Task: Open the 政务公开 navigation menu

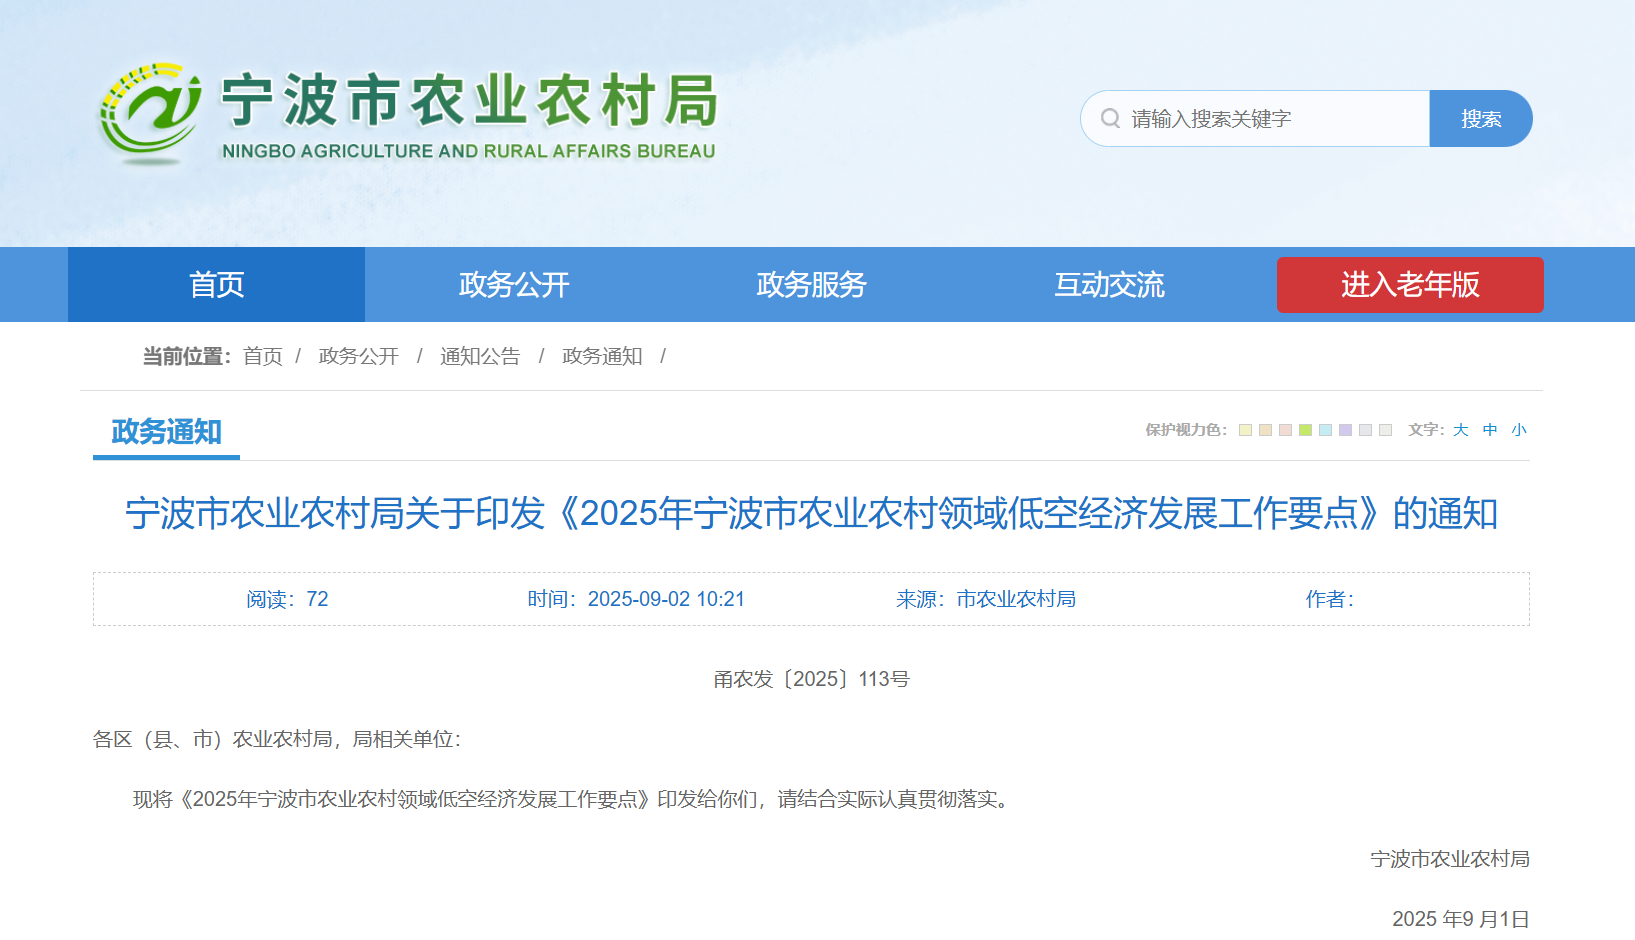Action: pos(513,285)
